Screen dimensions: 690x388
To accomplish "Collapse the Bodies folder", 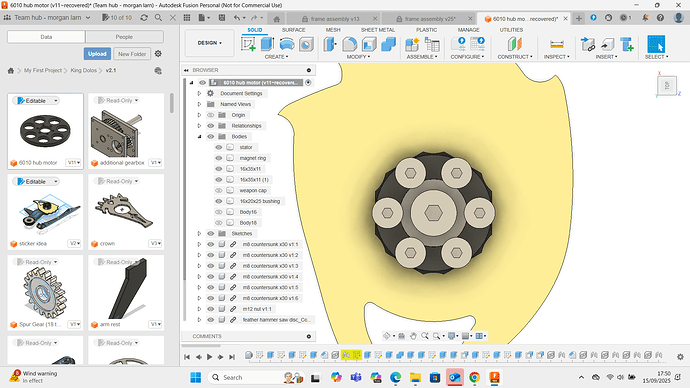I will tap(199, 136).
